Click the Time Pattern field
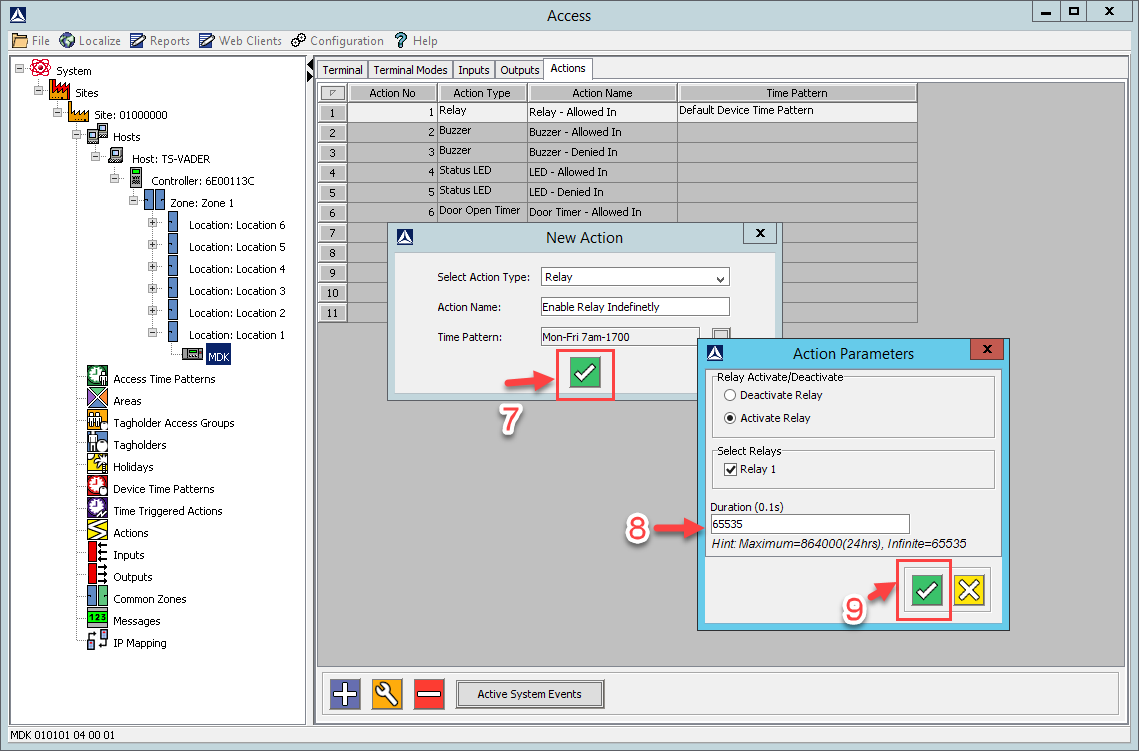 620,336
